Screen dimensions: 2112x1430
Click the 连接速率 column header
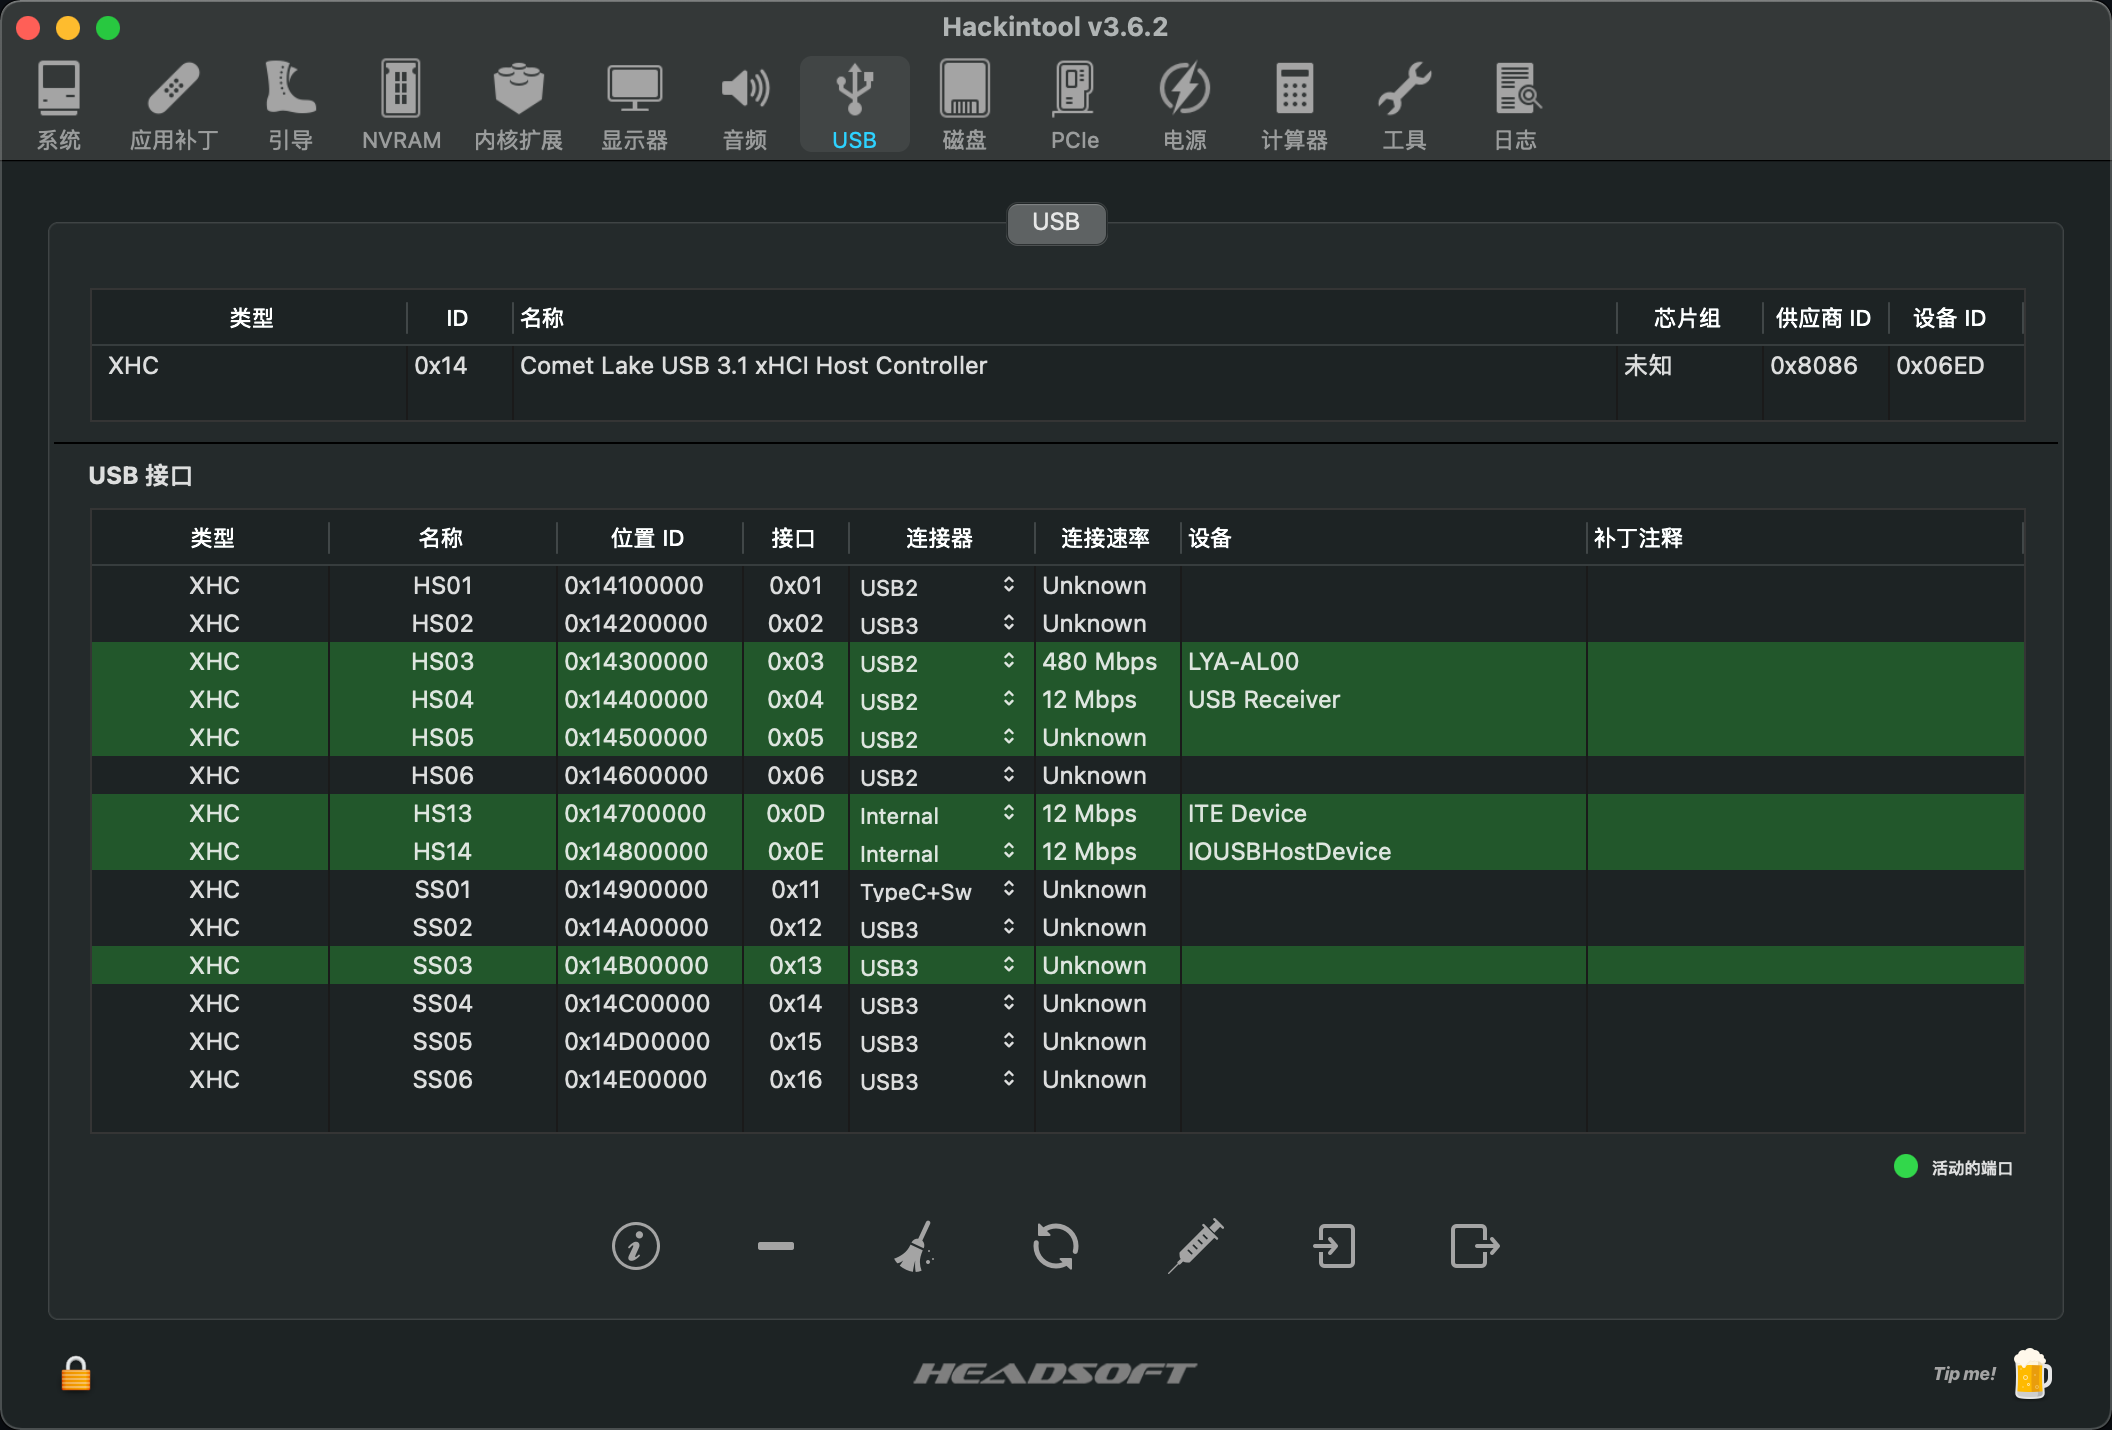click(x=1106, y=538)
